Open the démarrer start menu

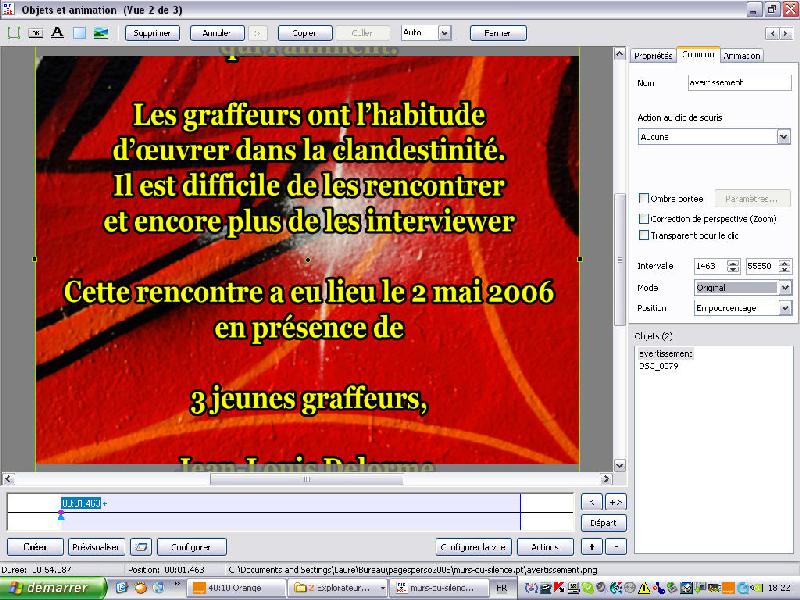[x=53, y=588]
